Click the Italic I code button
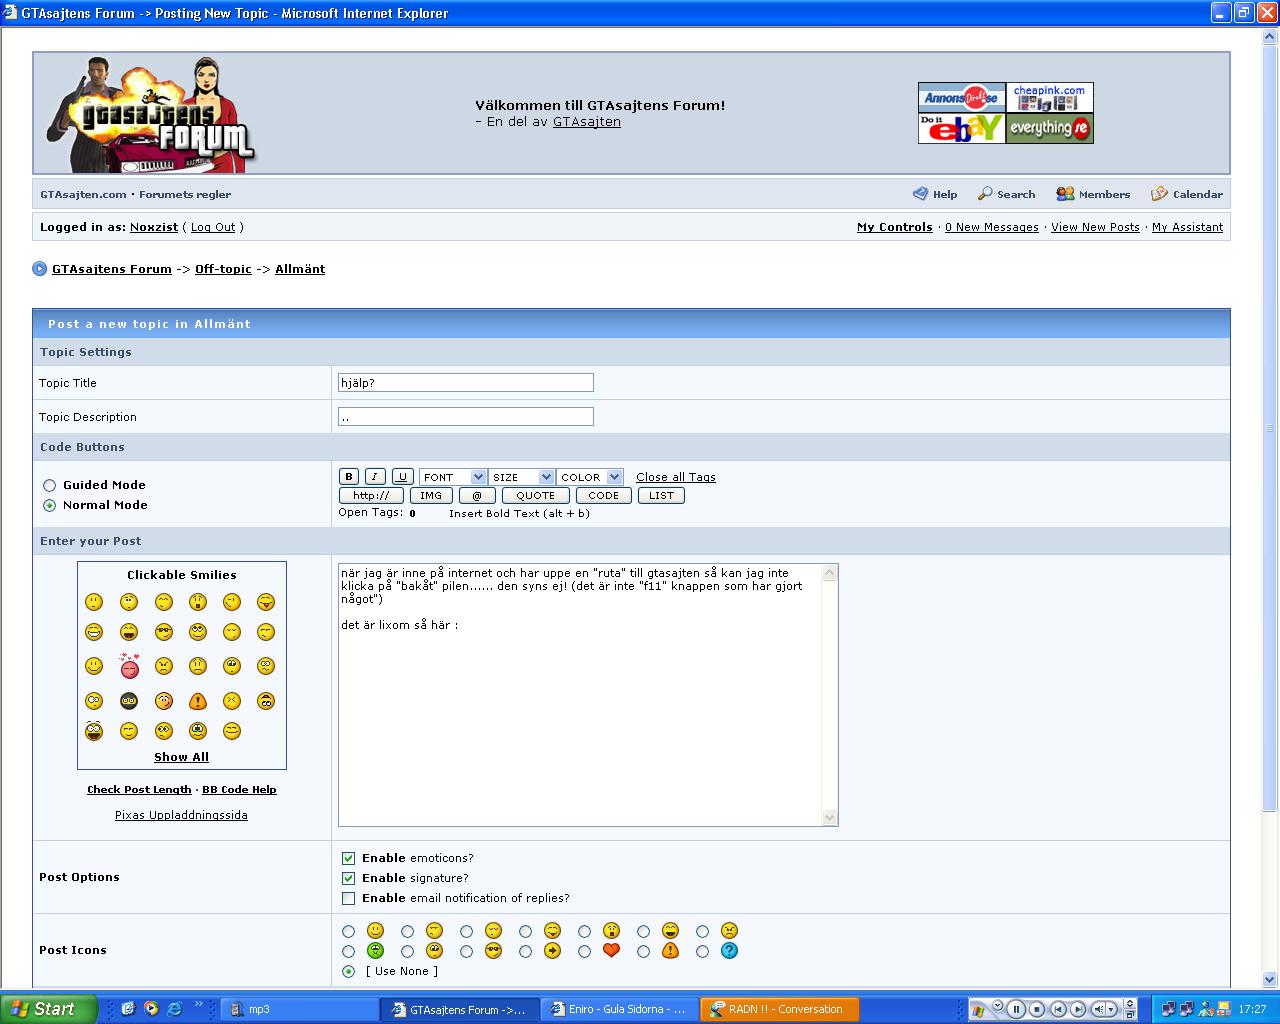The image size is (1280, 1024). click(x=375, y=477)
